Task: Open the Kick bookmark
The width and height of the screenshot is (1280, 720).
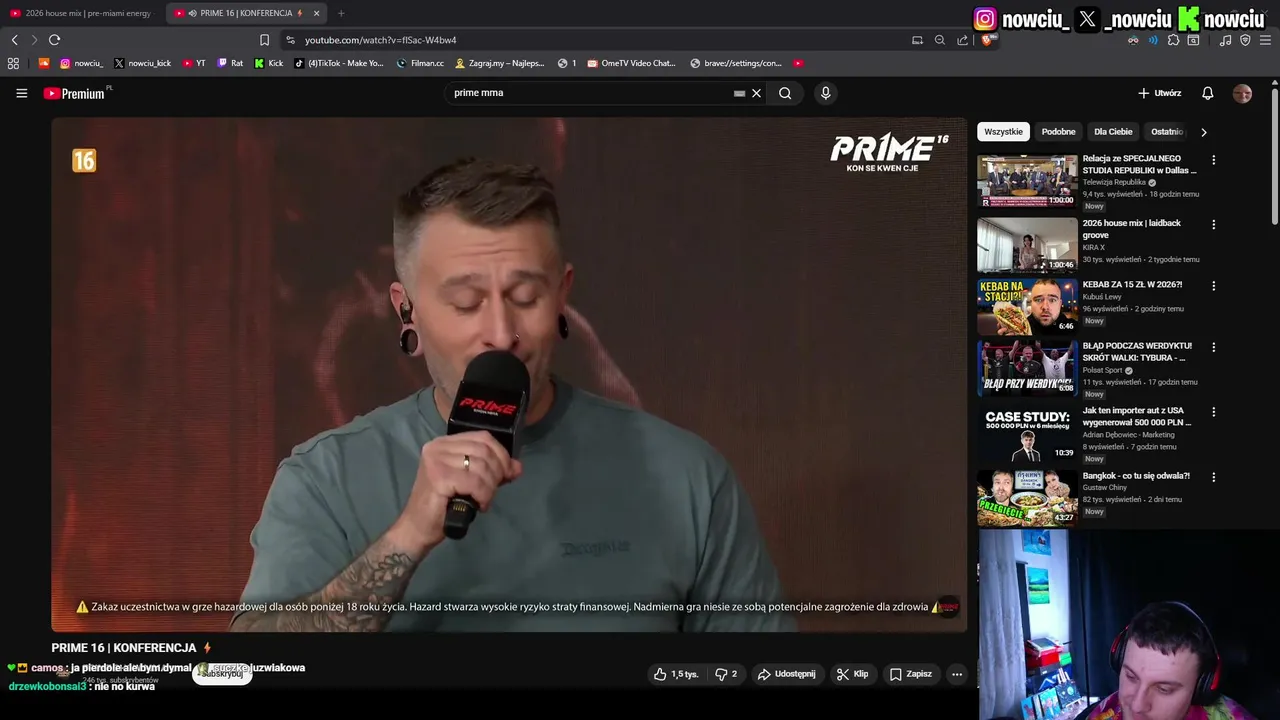Action: pos(269,63)
